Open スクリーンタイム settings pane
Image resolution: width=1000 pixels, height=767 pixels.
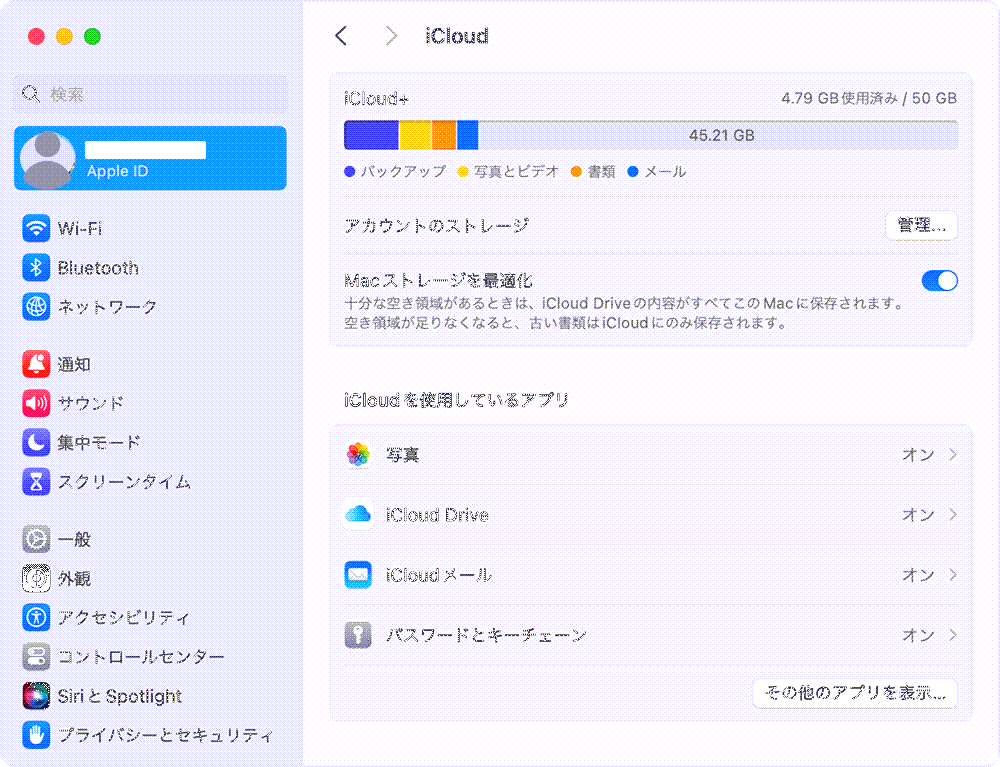(x=151, y=481)
